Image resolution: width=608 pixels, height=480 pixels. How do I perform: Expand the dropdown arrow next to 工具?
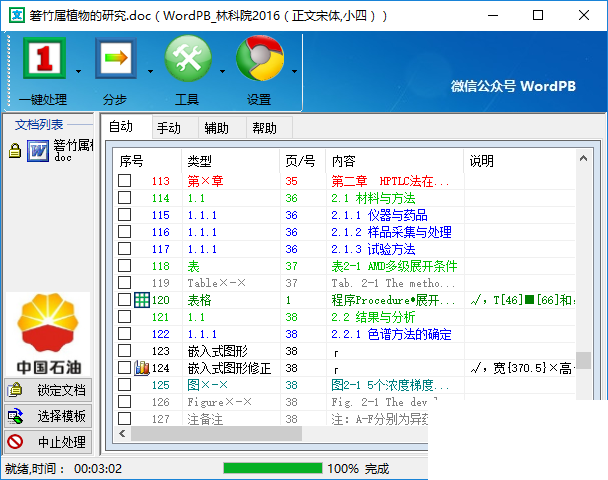click(x=222, y=71)
